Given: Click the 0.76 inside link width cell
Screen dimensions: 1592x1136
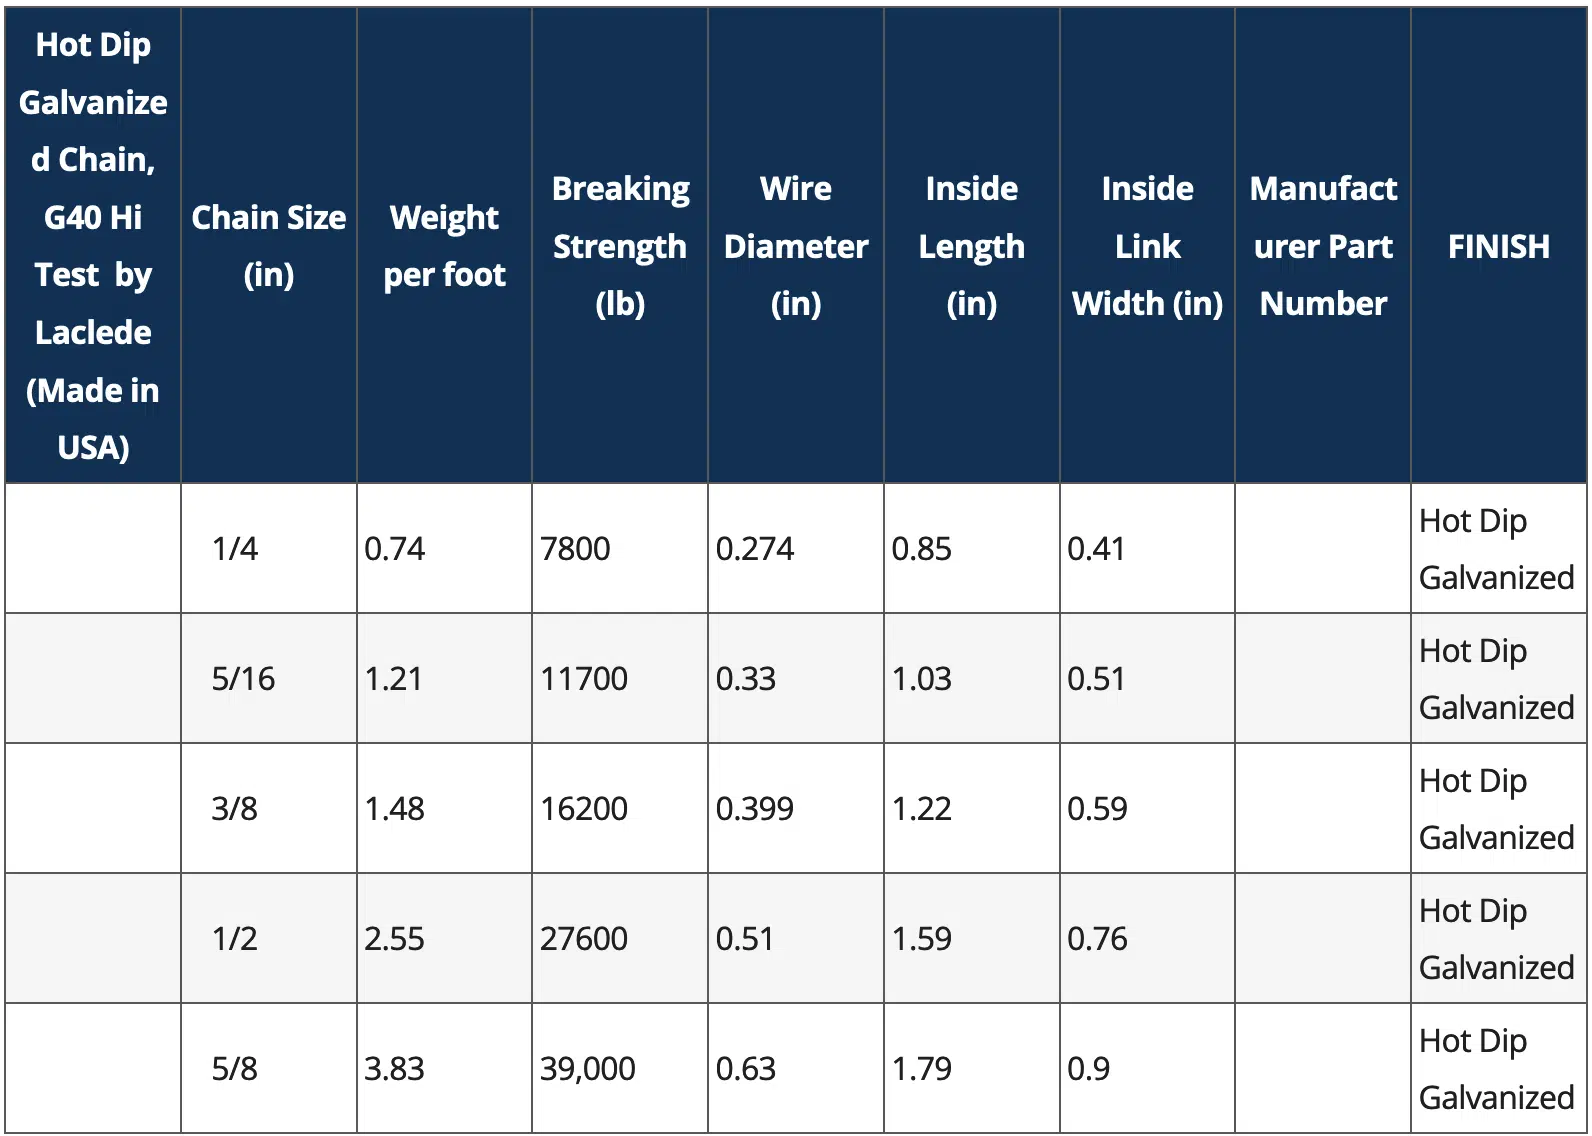Looking at the screenshot, I should pyautogui.click(x=1097, y=939).
